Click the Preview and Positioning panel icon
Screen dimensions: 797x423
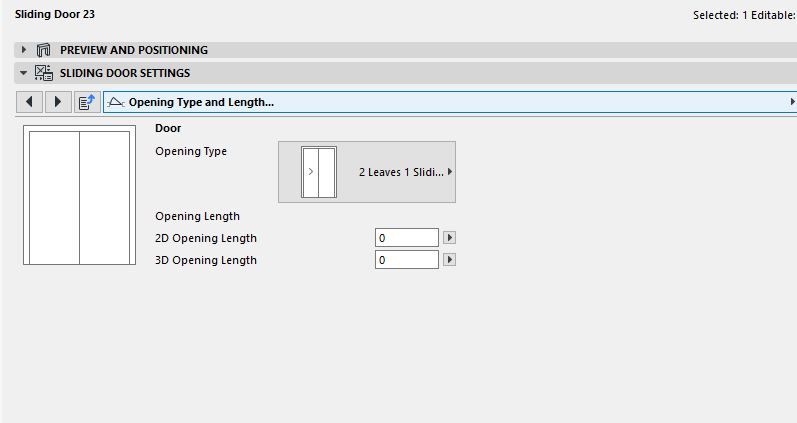point(43,50)
